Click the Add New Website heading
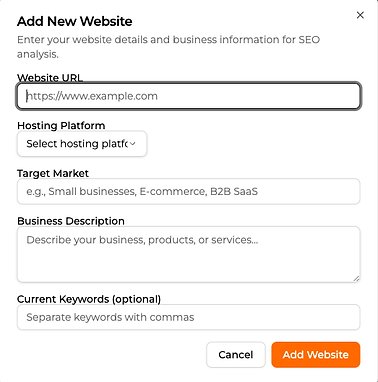The height and width of the screenshot is (382, 378). point(75,21)
